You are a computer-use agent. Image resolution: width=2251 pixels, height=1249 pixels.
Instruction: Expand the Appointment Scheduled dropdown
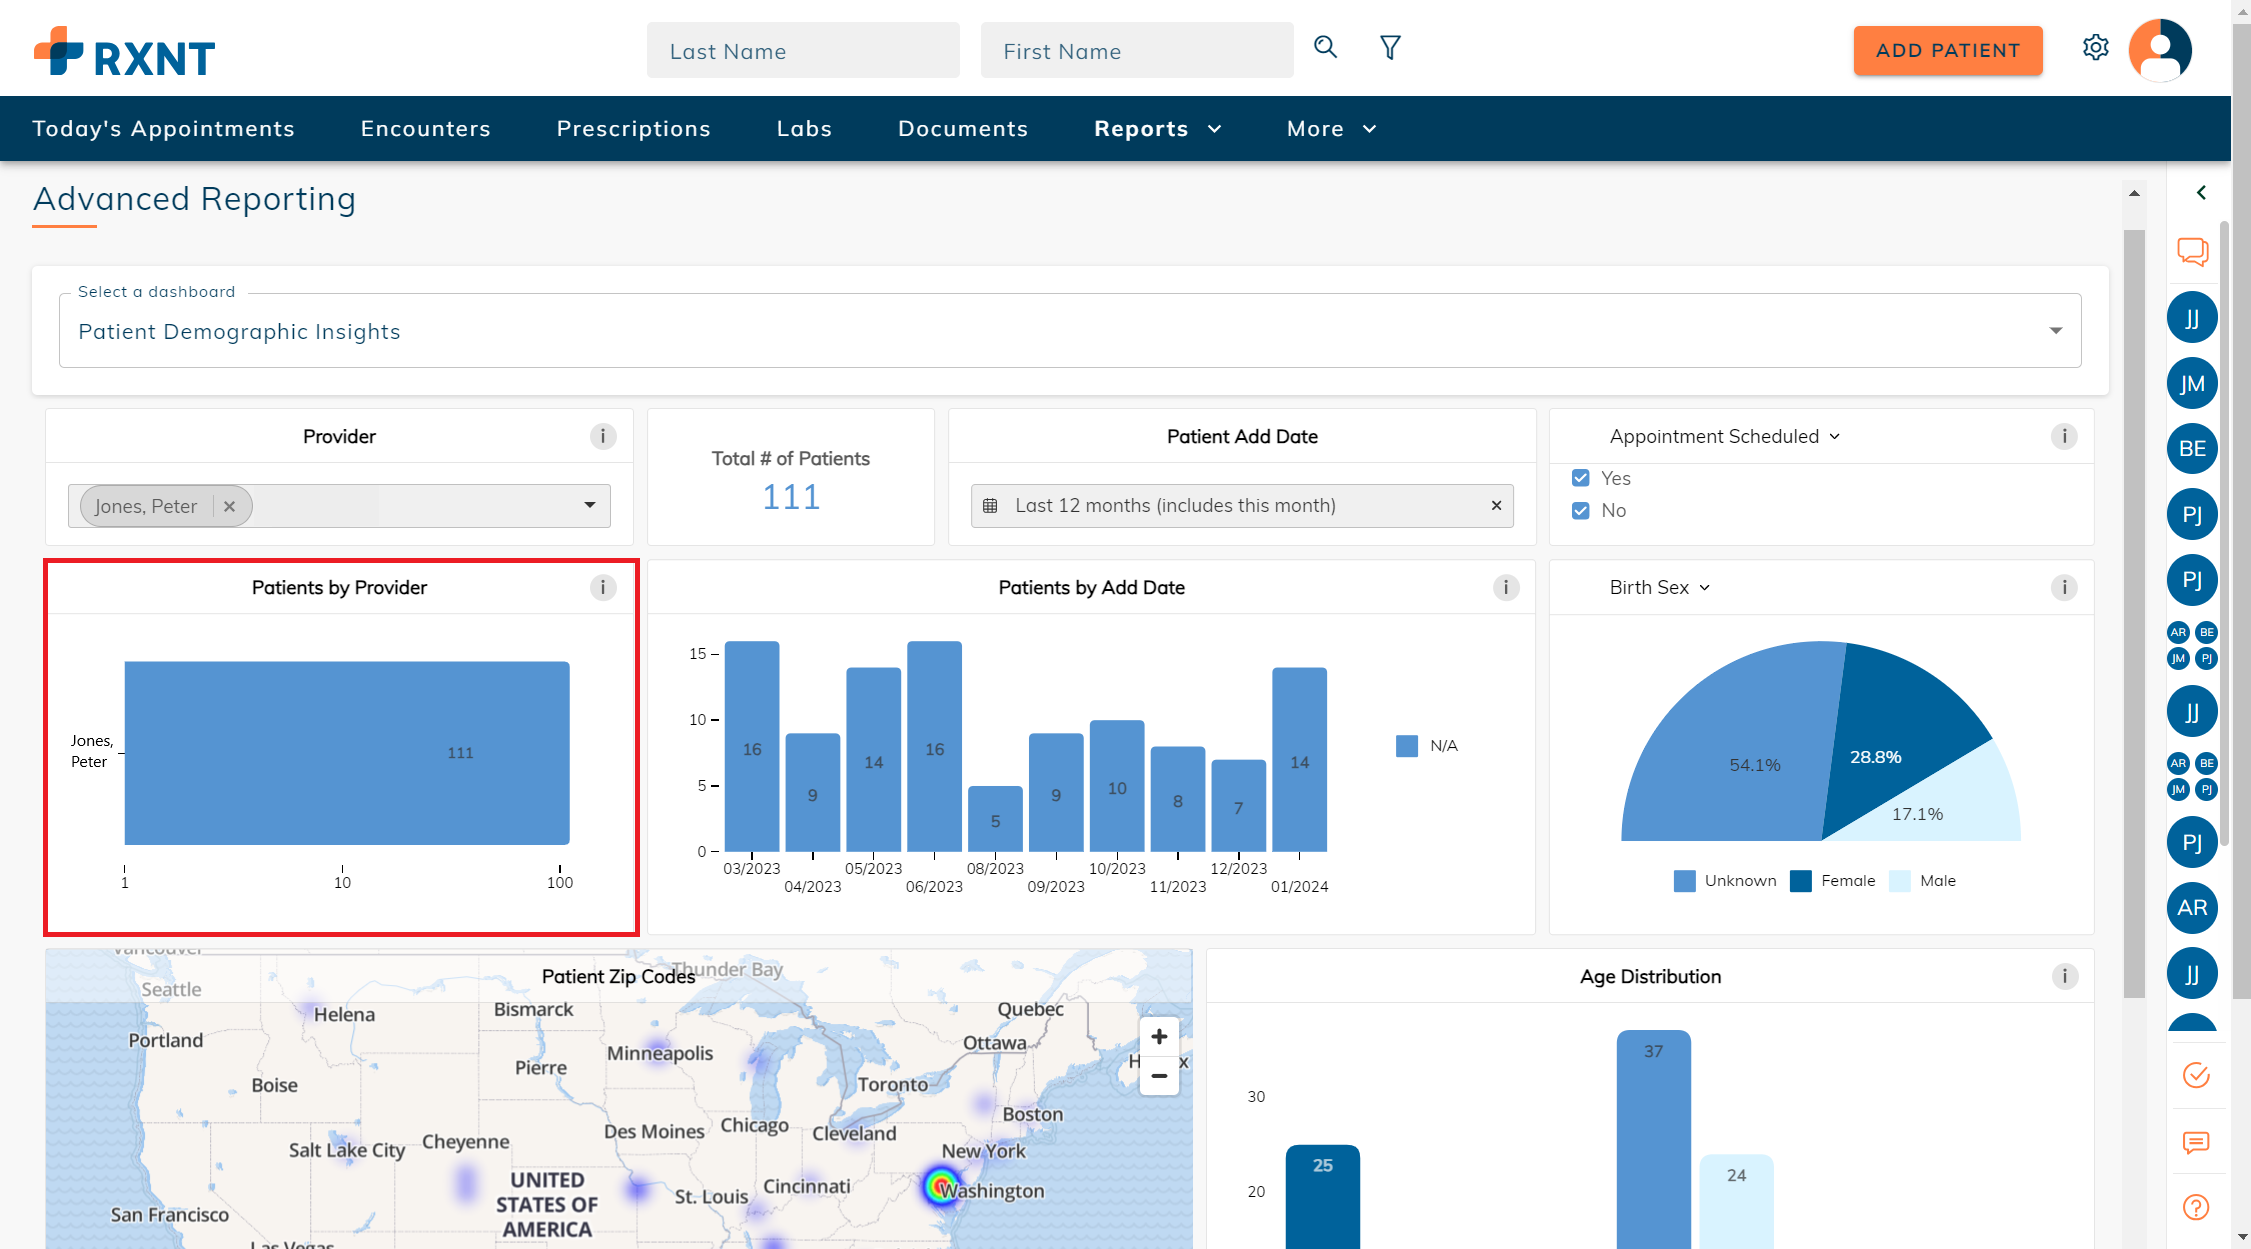click(x=1725, y=436)
